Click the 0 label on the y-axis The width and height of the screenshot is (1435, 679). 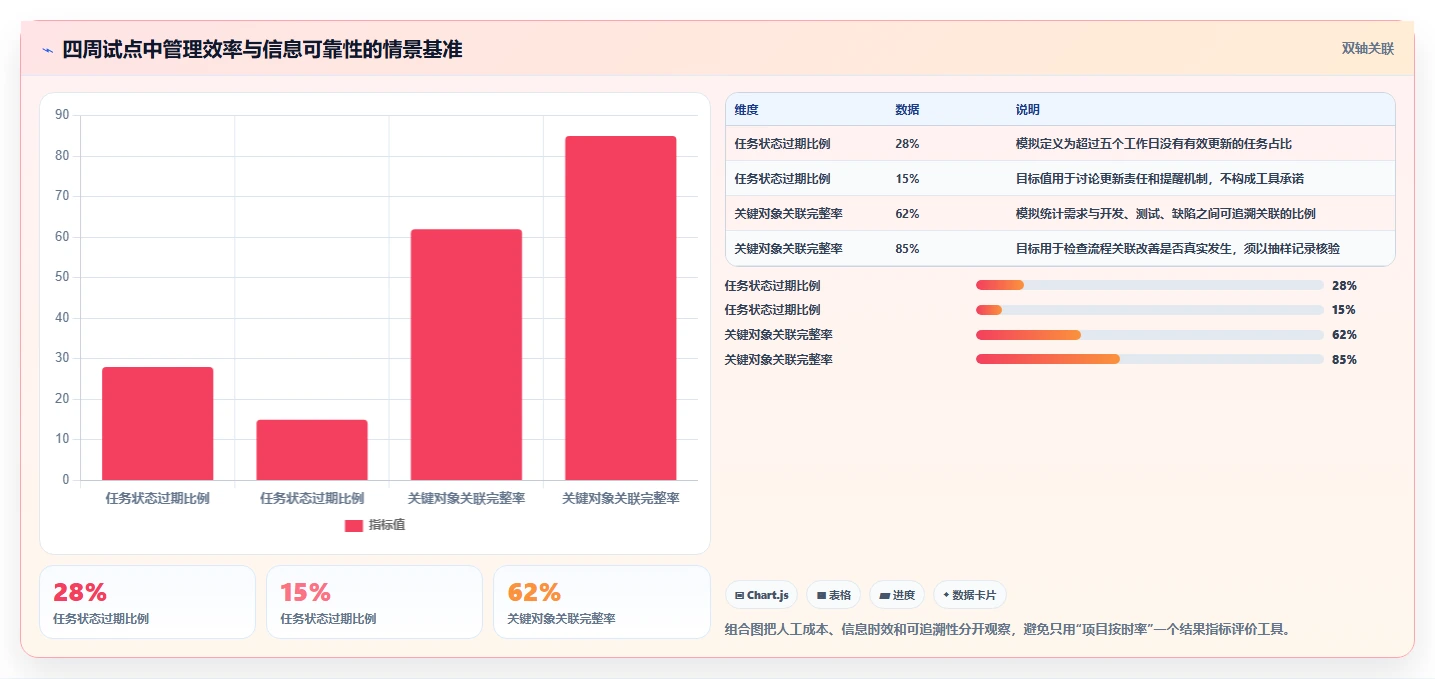[66, 480]
